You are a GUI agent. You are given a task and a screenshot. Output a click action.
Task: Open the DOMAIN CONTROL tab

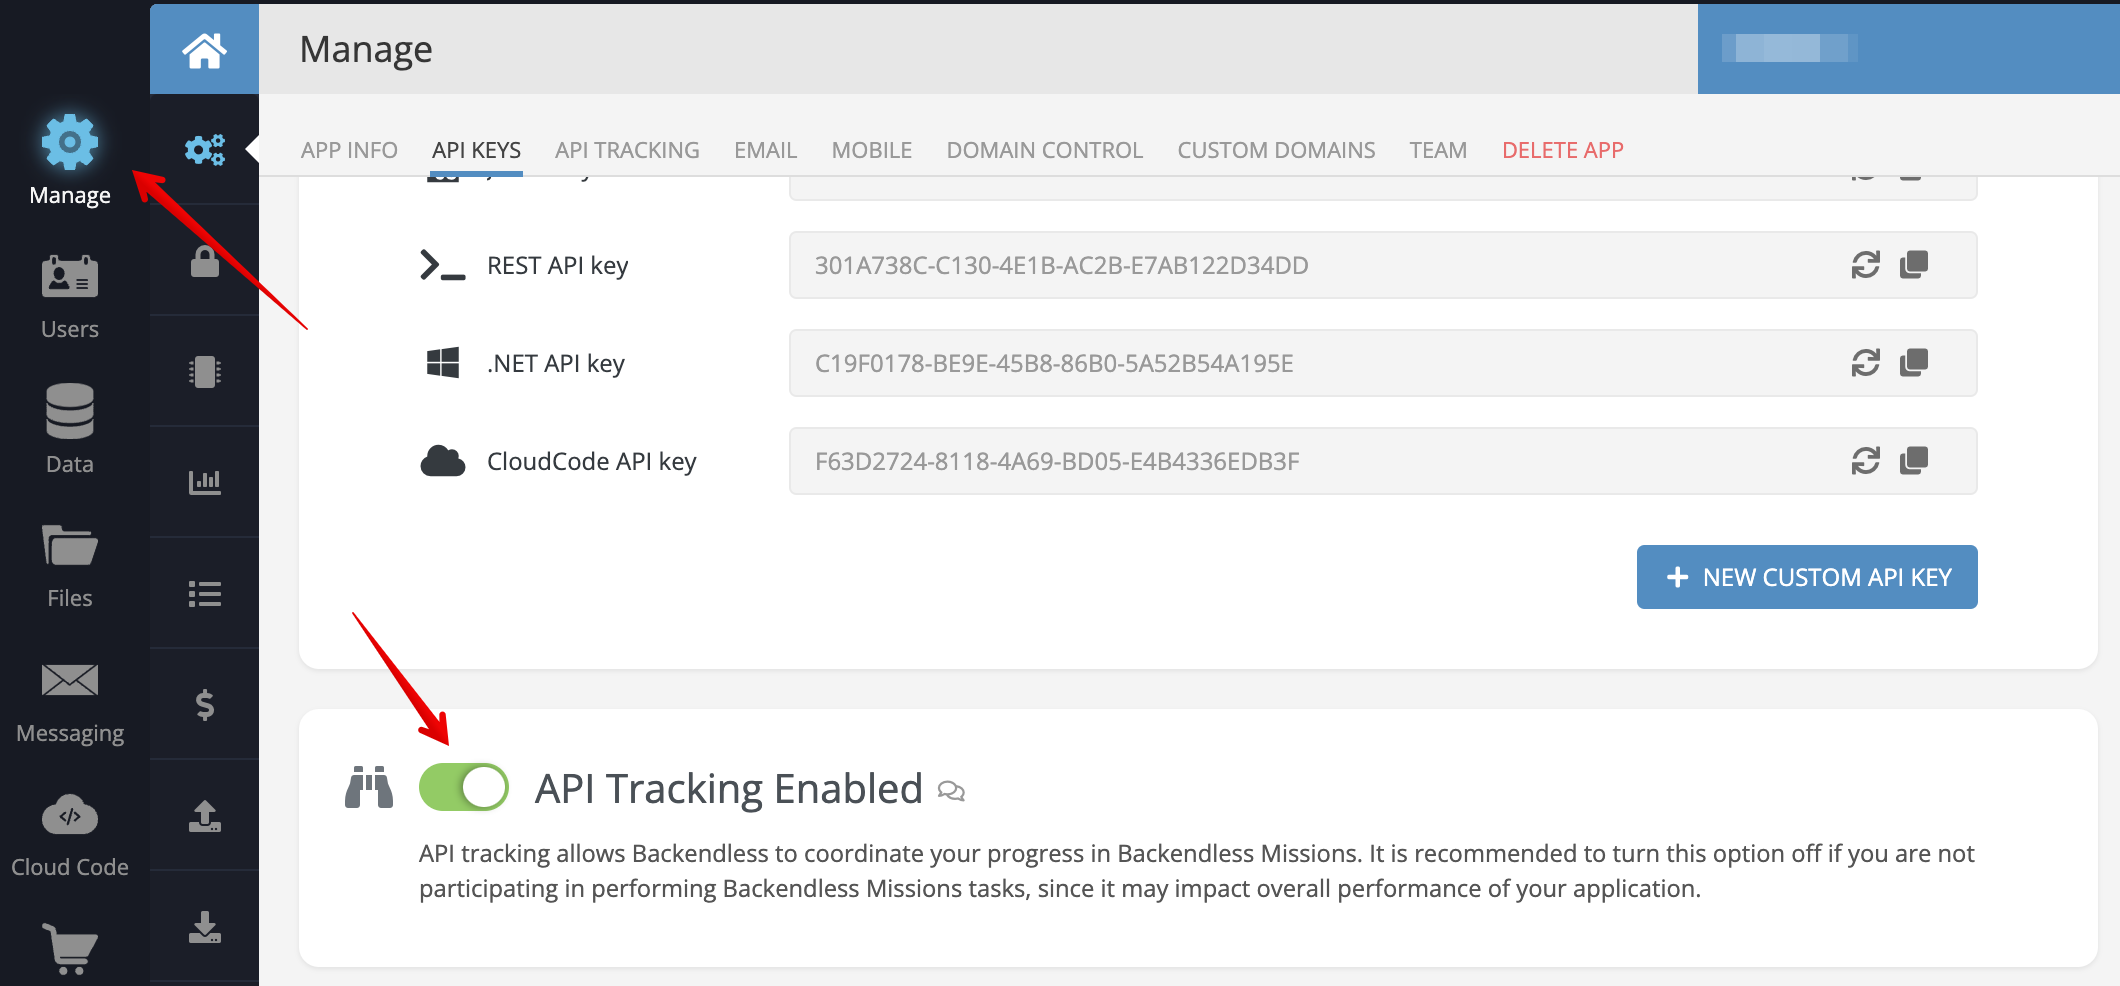1044,150
